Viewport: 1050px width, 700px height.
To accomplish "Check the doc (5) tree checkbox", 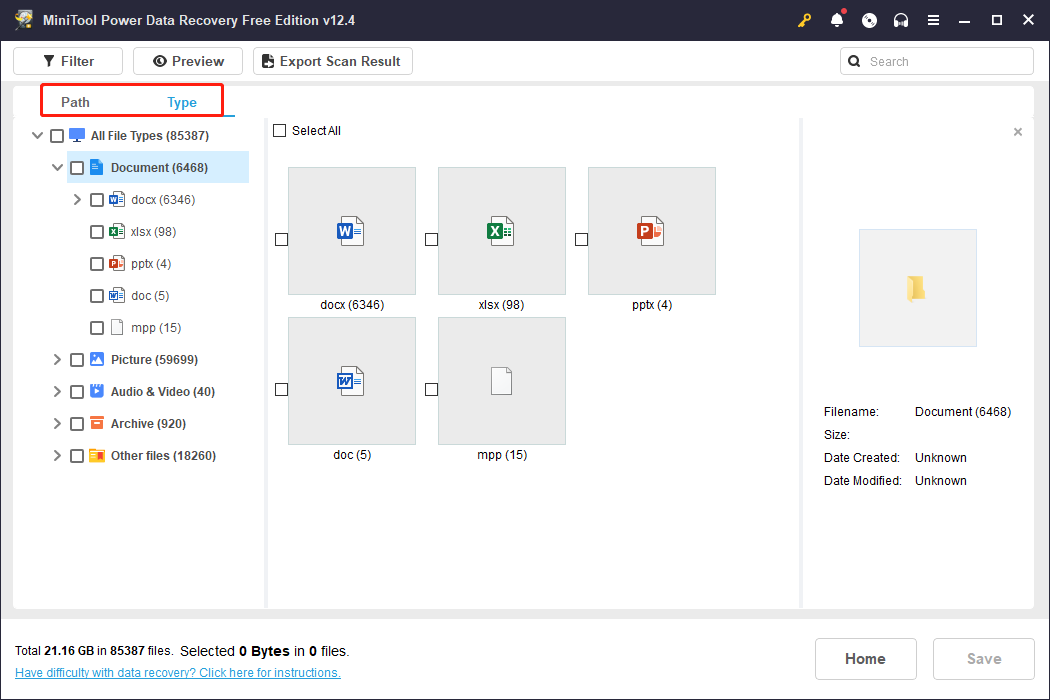I will pyautogui.click(x=97, y=295).
